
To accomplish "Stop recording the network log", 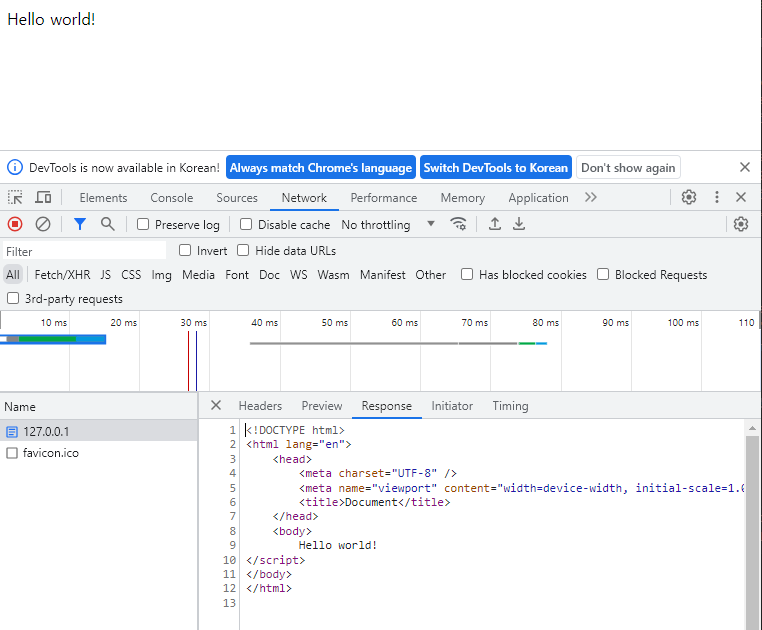I will tap(15, 224).
